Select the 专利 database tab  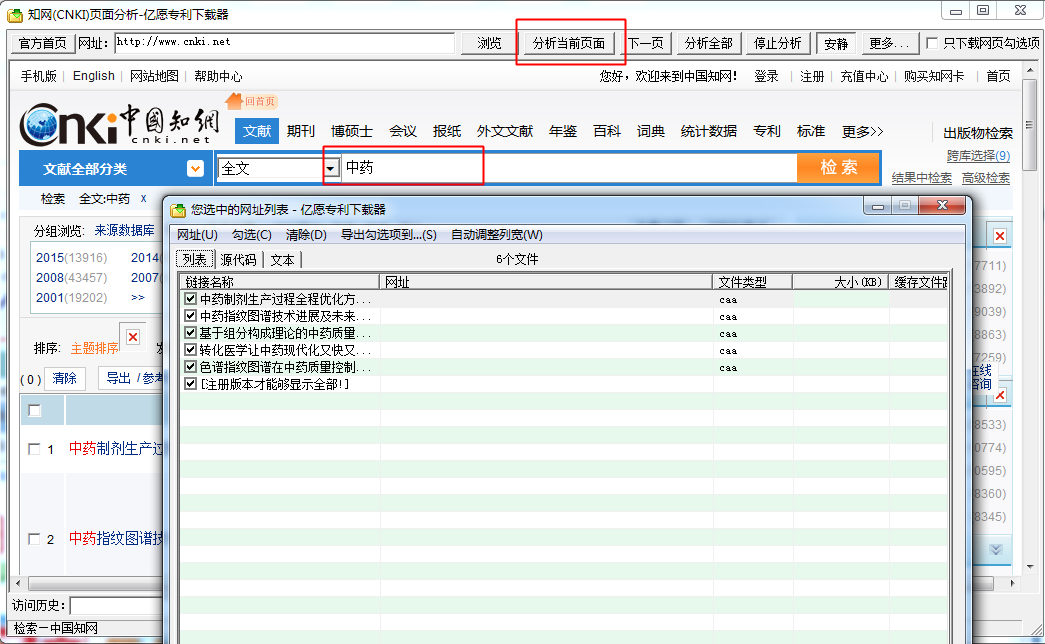pos(766,131)
